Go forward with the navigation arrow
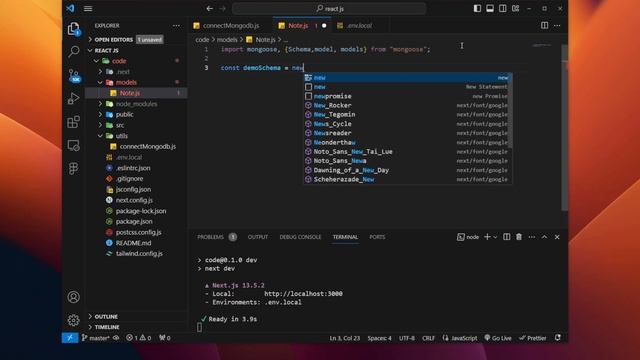Viewport: 640px width, 360px height. click(x=222, y=8)
